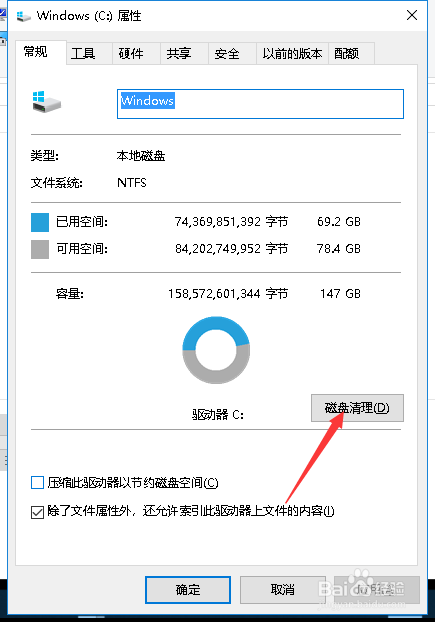Click the 已用空间 label
The image size is (435, 622).
click(x=82, y=222)
